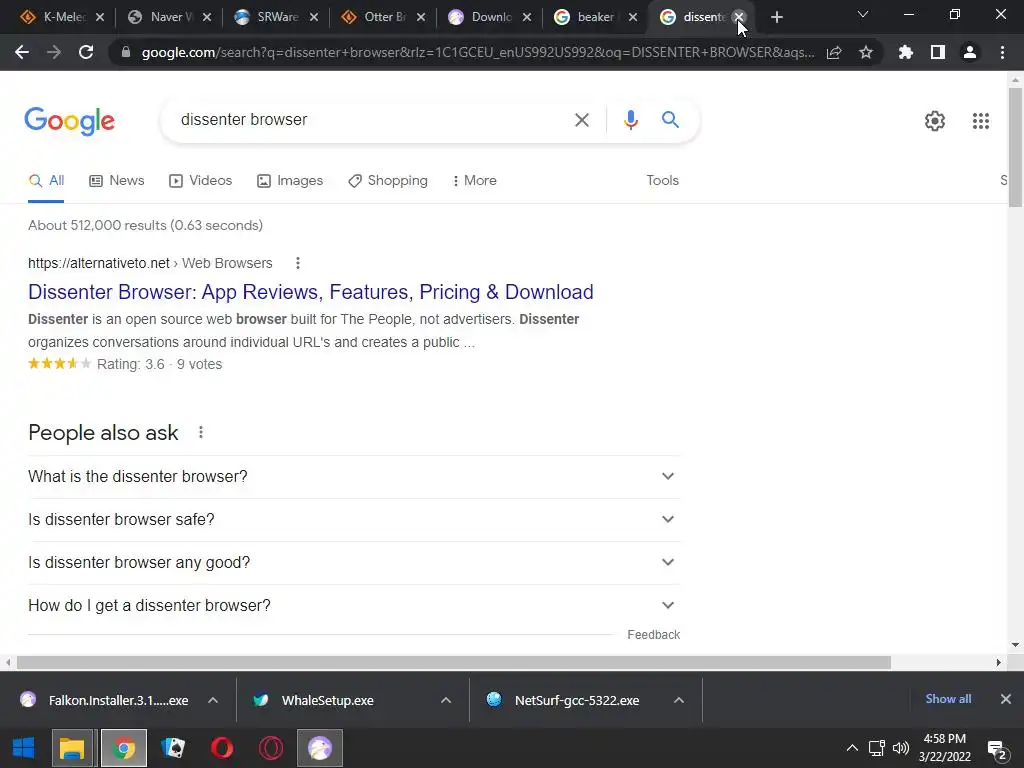Expand 'How do I get a dissenter browser?'
Image resolution: width=1024 pixels, height=768 pixels.
point(354,606)
